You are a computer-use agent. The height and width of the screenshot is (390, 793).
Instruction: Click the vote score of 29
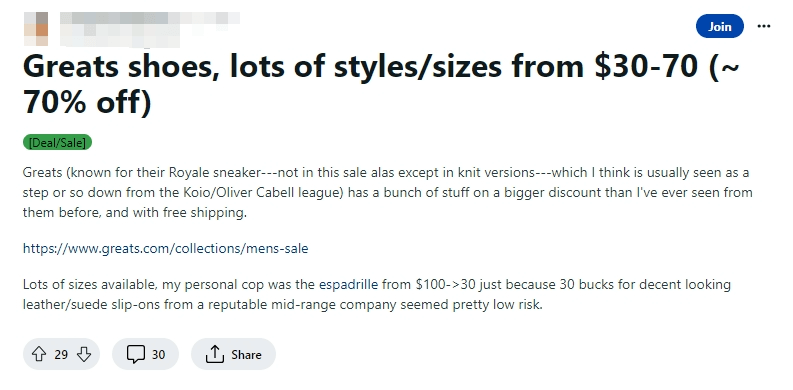click(61, 355)
